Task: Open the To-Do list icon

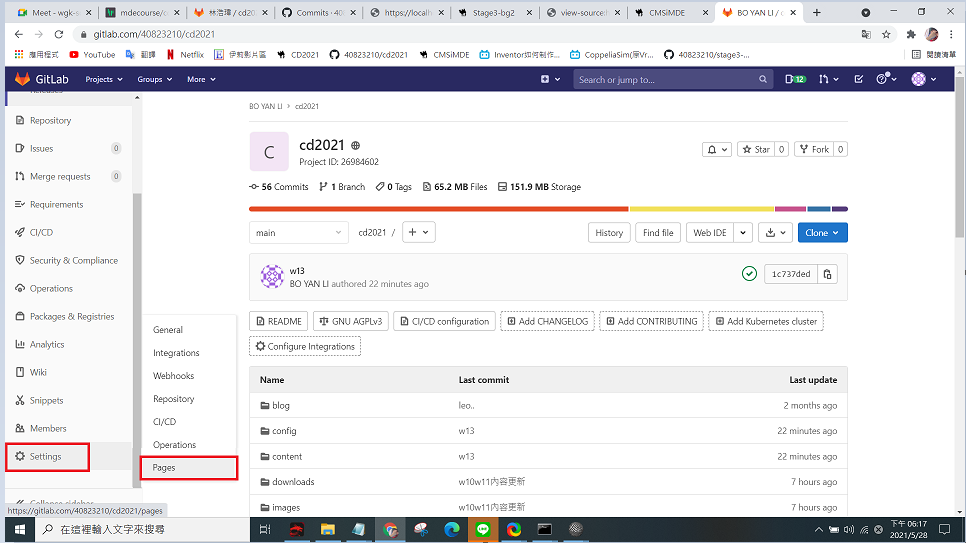Action: (858, 79)
